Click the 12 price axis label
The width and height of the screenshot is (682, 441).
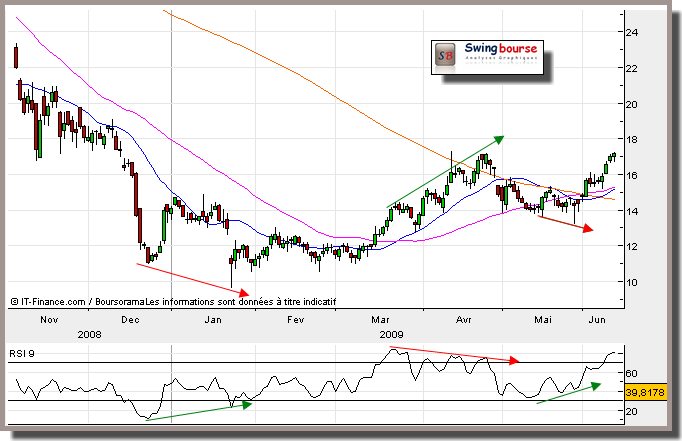(x=632, y=246)
